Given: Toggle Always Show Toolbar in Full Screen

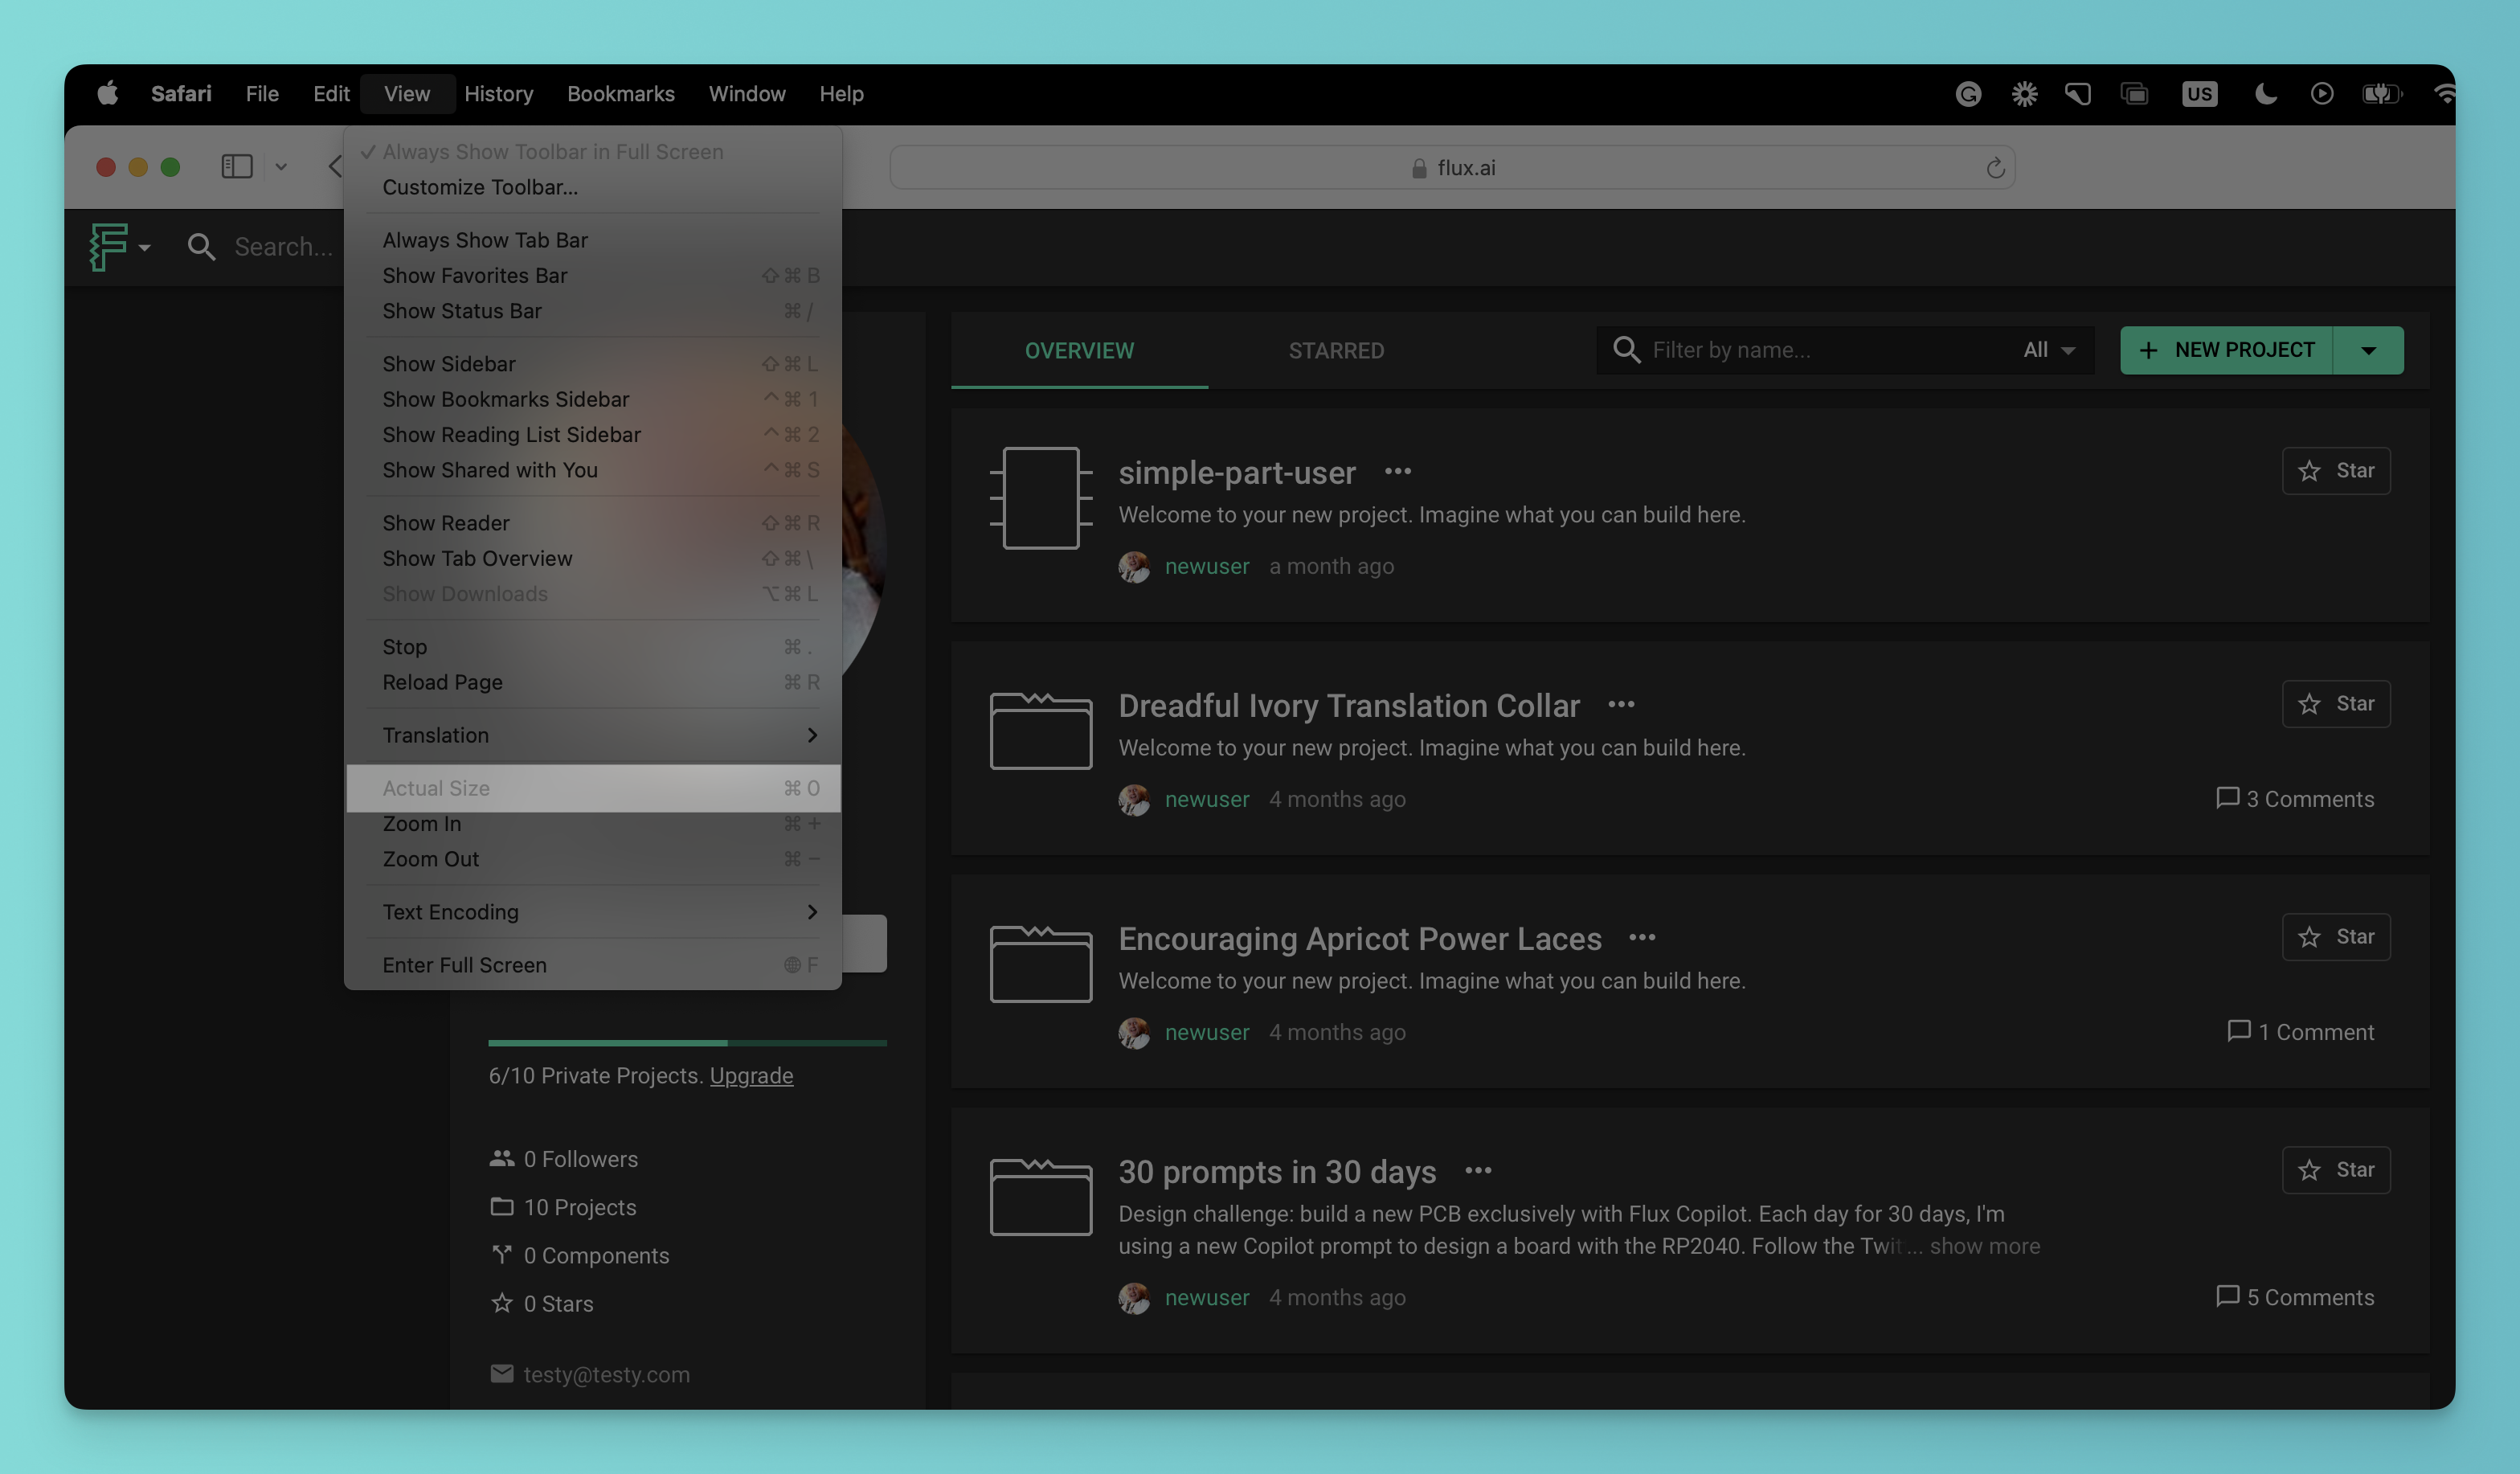Looking at the screenshot, I should pos(592,151).
